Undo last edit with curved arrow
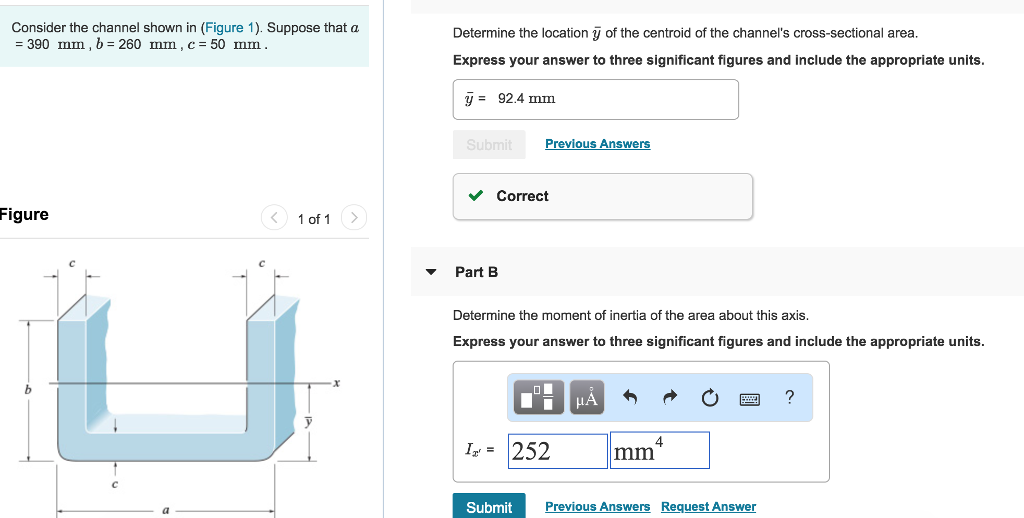 630,397
